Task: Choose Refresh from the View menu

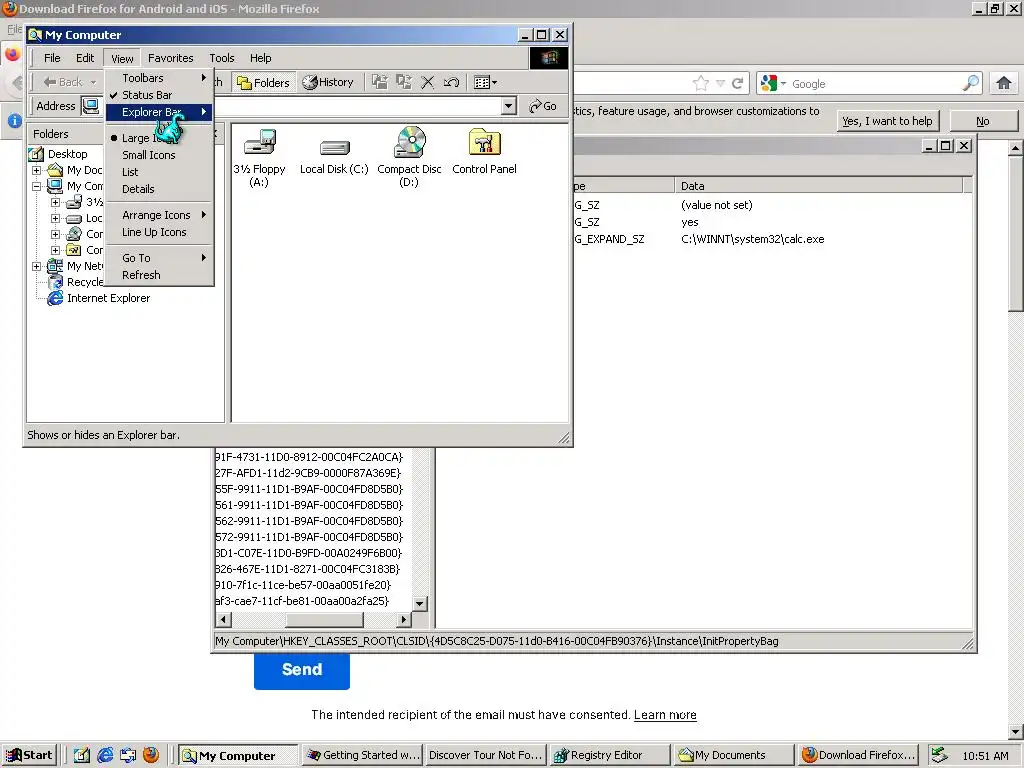Action: pos(159,275)
